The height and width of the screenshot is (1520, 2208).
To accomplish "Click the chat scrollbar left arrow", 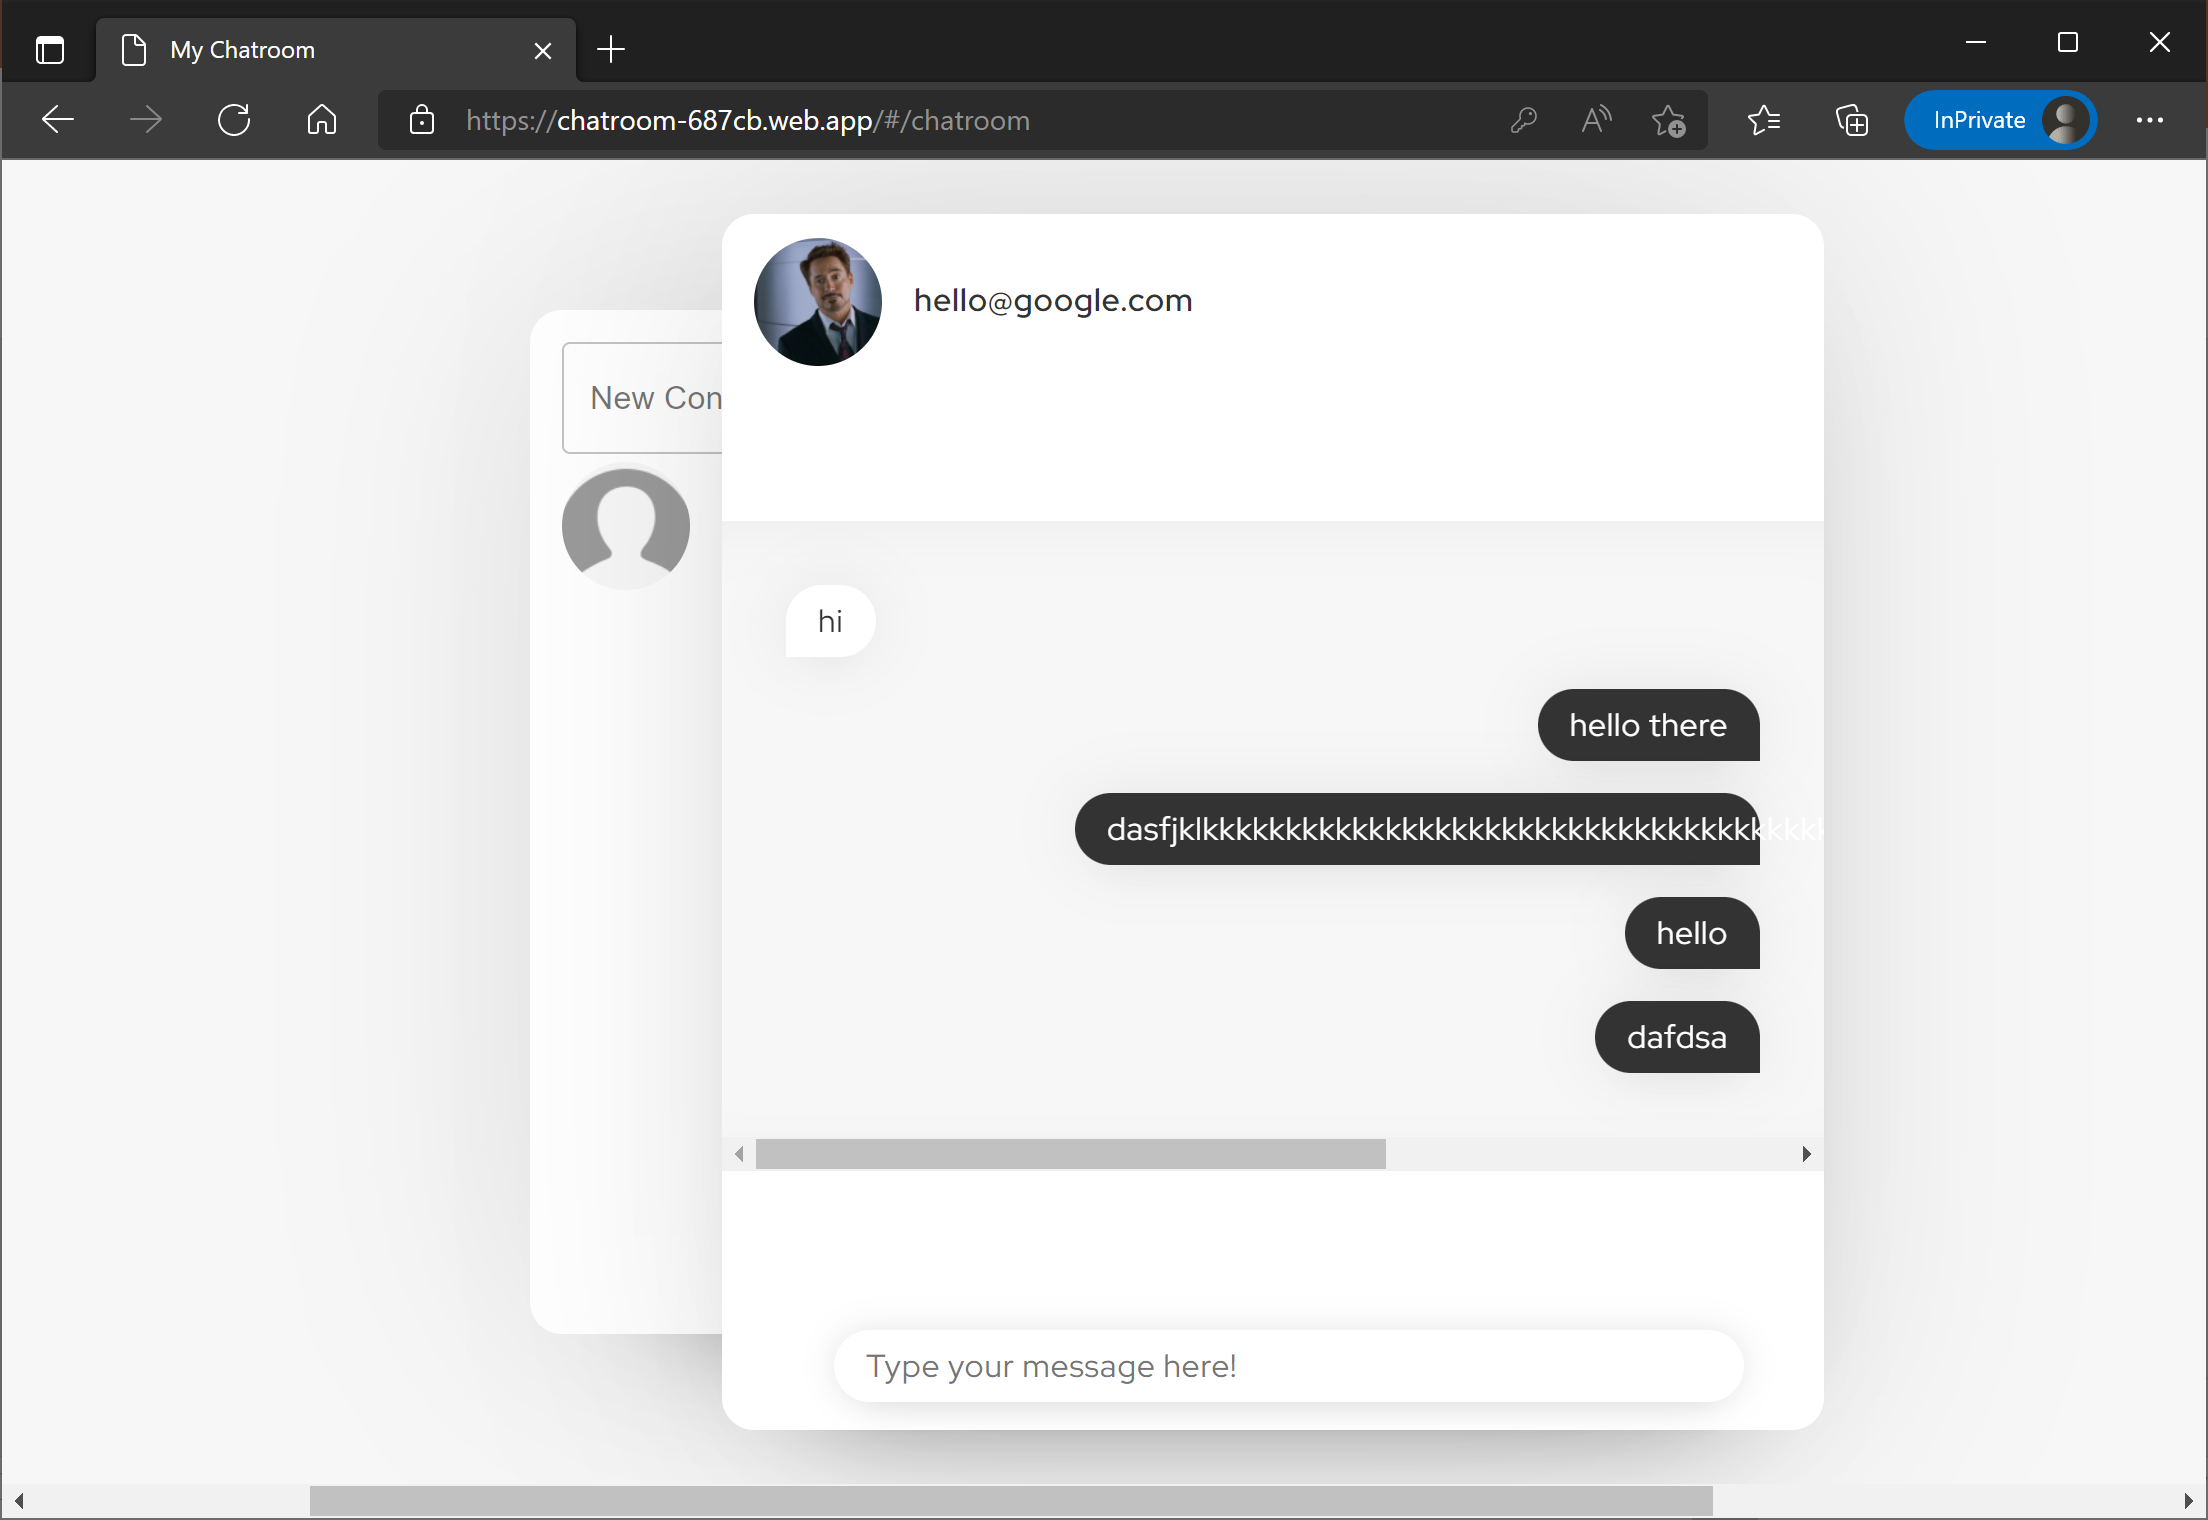I will point(739,1154).
